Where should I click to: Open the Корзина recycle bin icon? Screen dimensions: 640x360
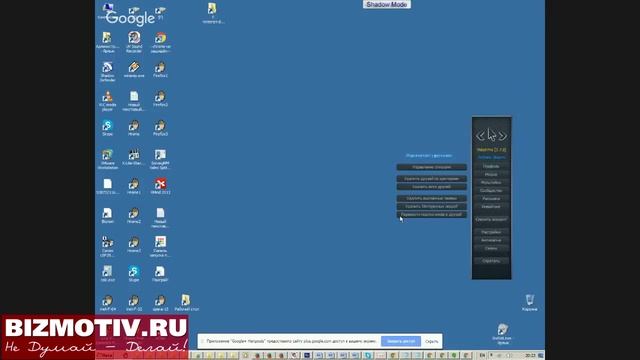(x=529, y=302)
